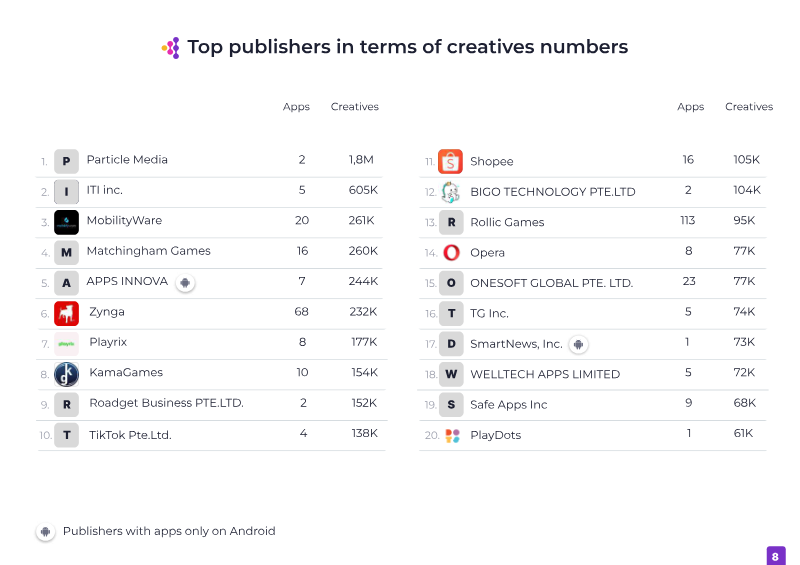Viewport: 800px width, 565px height.
Task: Click the BIGO Technology mascot logo
Action: 451,192
